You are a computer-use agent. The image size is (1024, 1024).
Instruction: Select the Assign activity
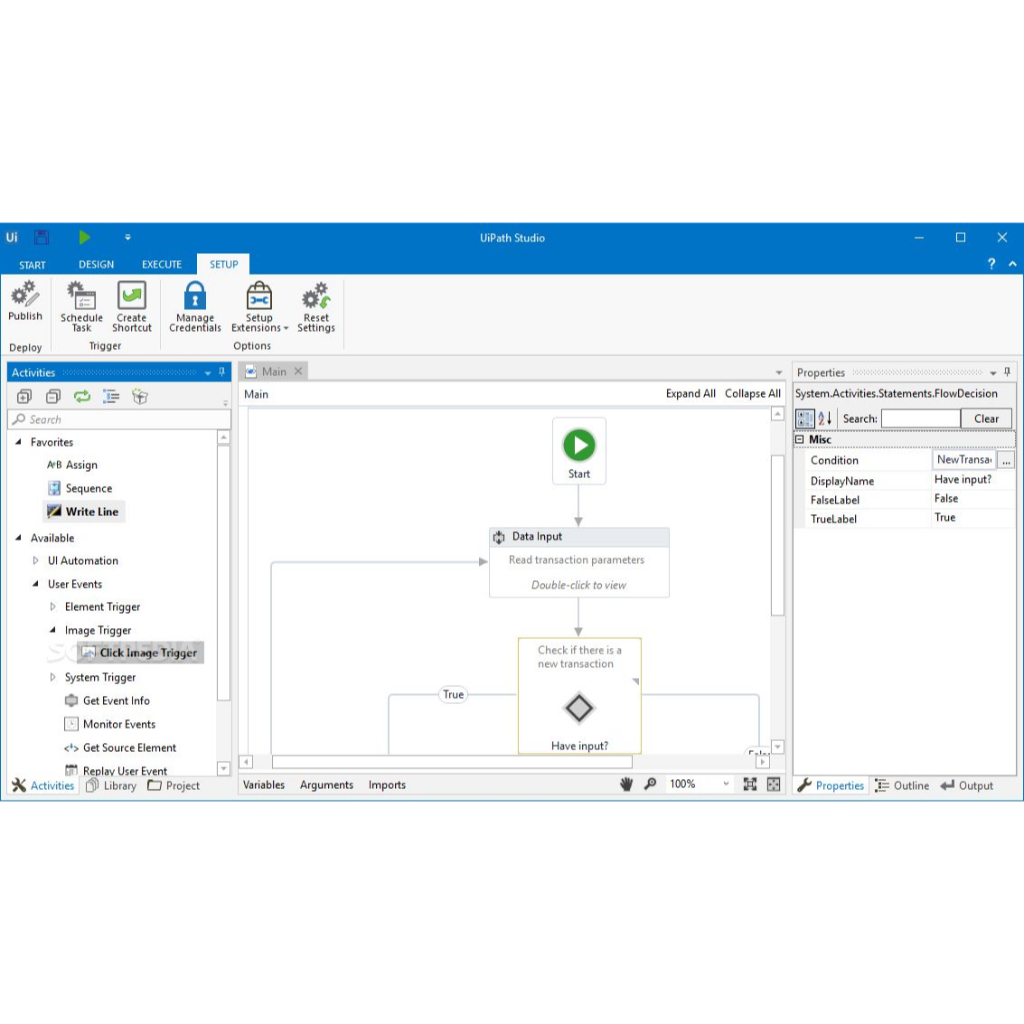[72, 465]
